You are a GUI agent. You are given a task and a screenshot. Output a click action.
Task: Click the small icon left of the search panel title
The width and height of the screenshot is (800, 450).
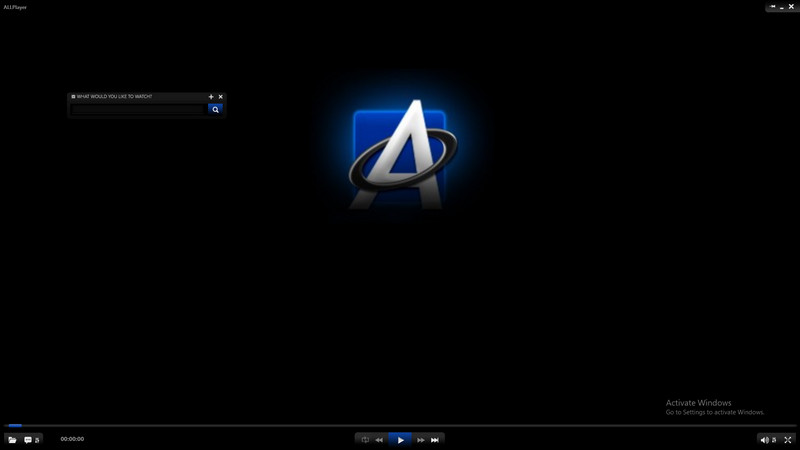coord(73,96)
